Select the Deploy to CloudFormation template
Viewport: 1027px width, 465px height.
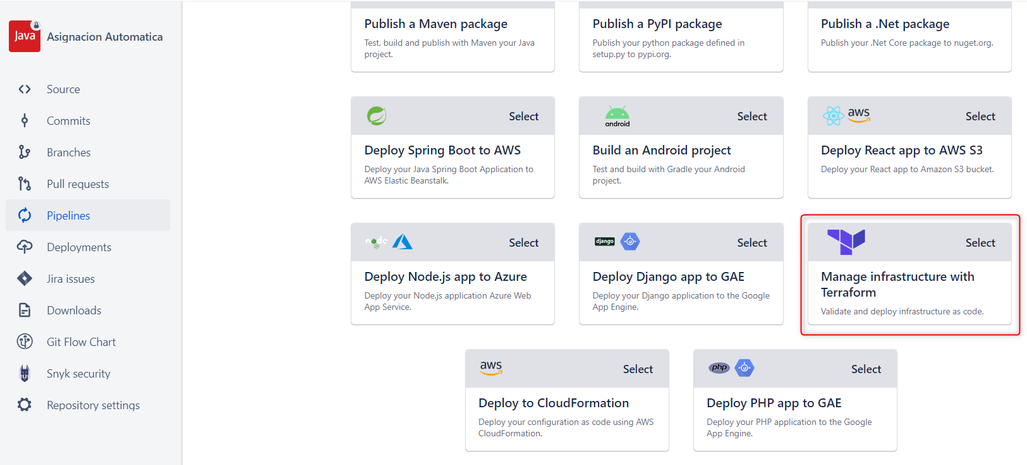tap(638, 369)
